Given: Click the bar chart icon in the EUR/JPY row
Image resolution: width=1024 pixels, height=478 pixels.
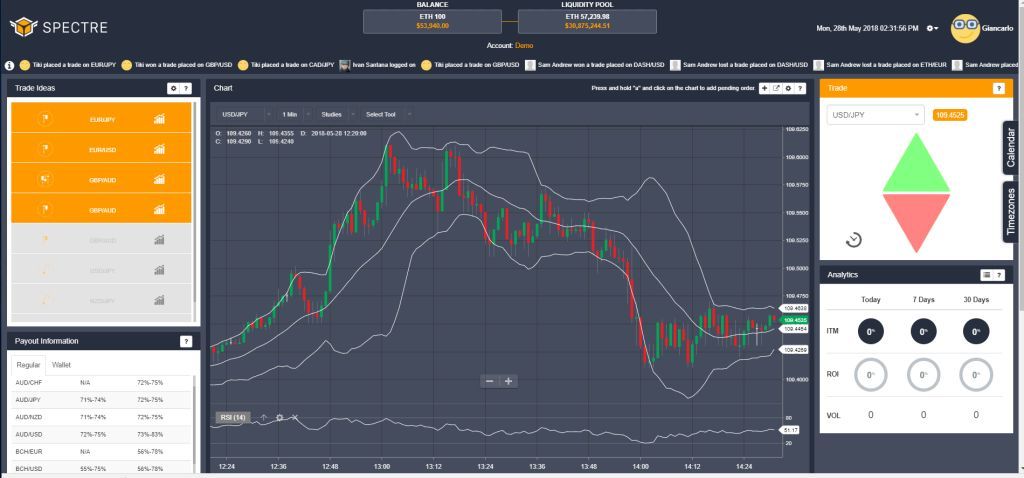Looking at the screenshot, I should [x=159, y=120].
